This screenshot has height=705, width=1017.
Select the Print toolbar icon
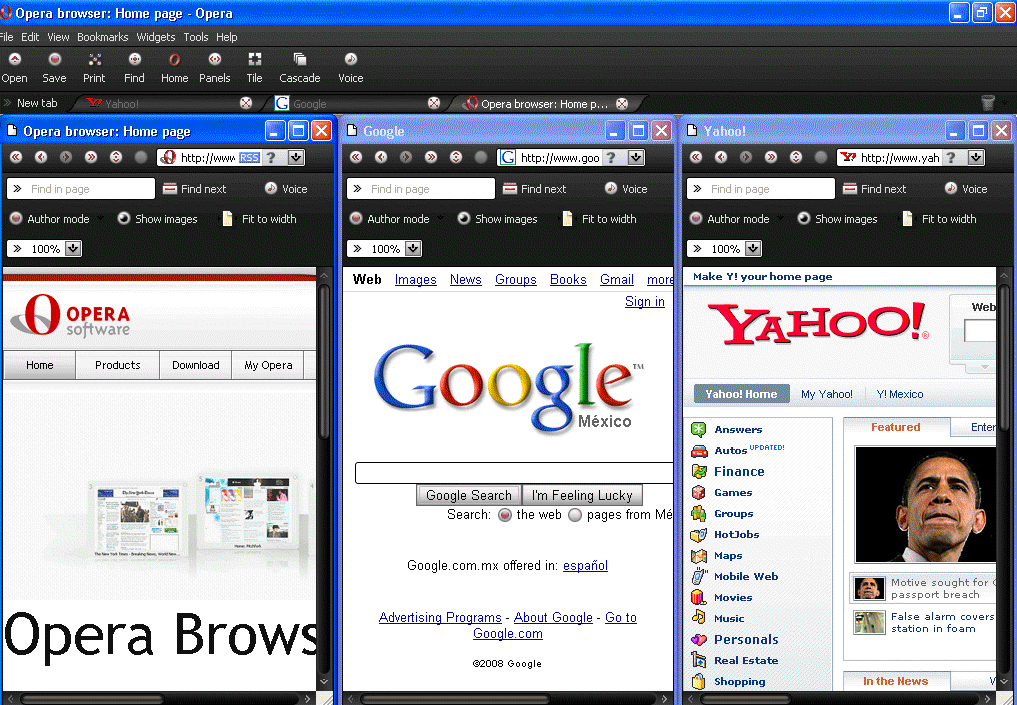tap(94, 67)
